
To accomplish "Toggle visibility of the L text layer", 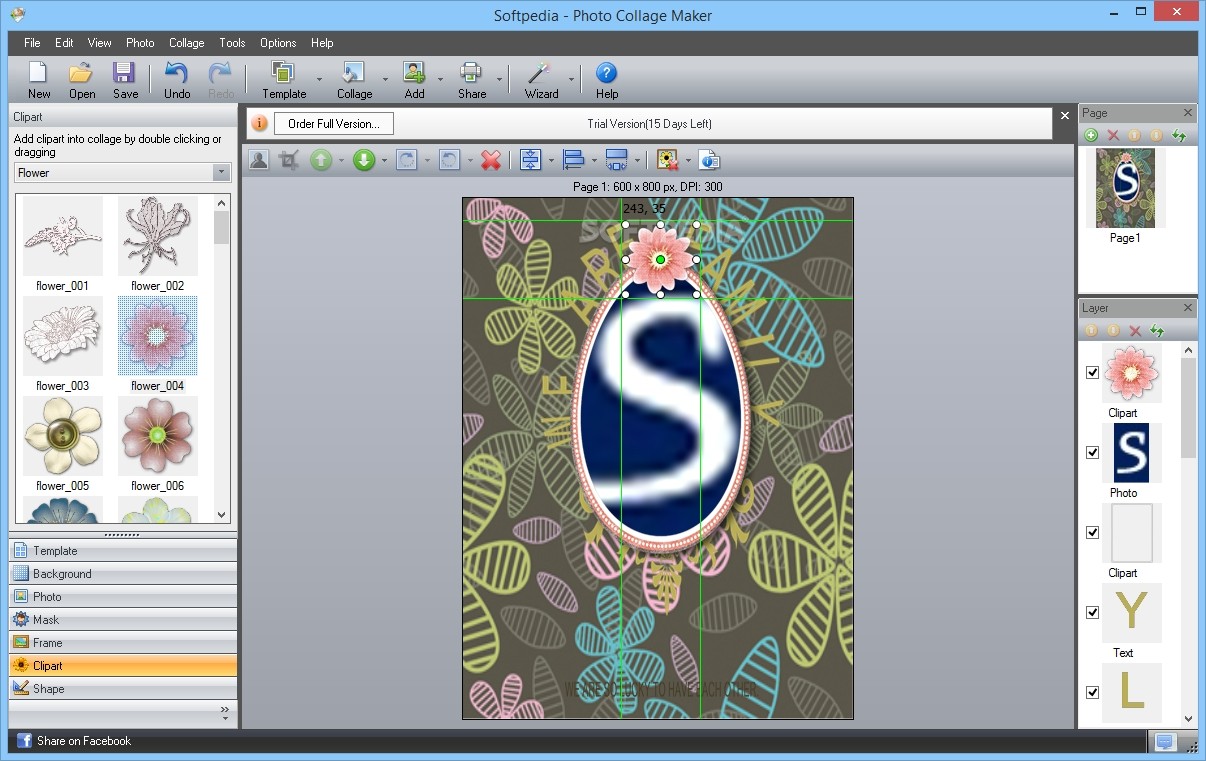I will (1092, 692).
